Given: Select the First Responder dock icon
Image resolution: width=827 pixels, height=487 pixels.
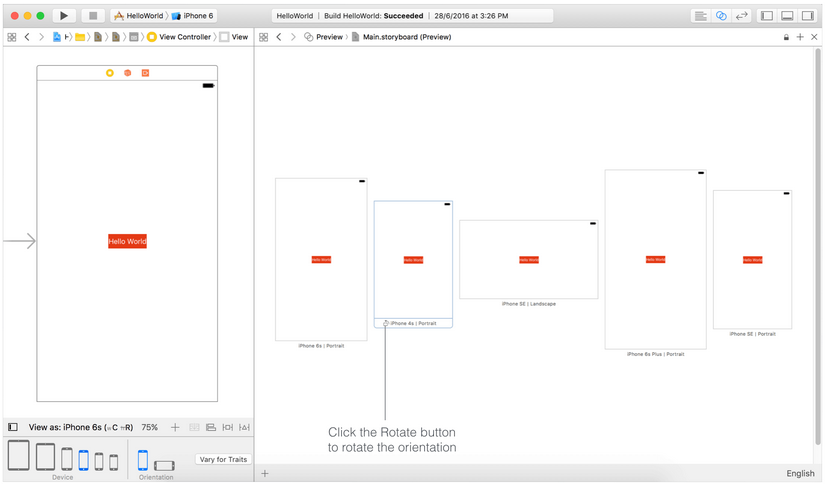Looking at the screenshot, I should (x=128, y=73).
